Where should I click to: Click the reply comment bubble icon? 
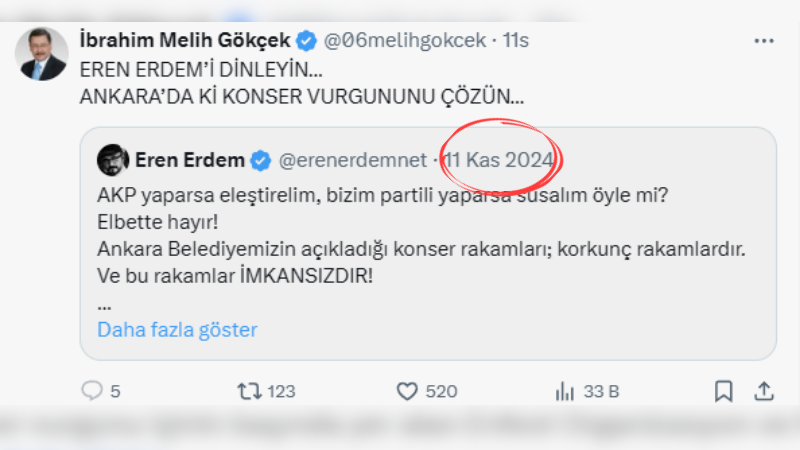93,391
